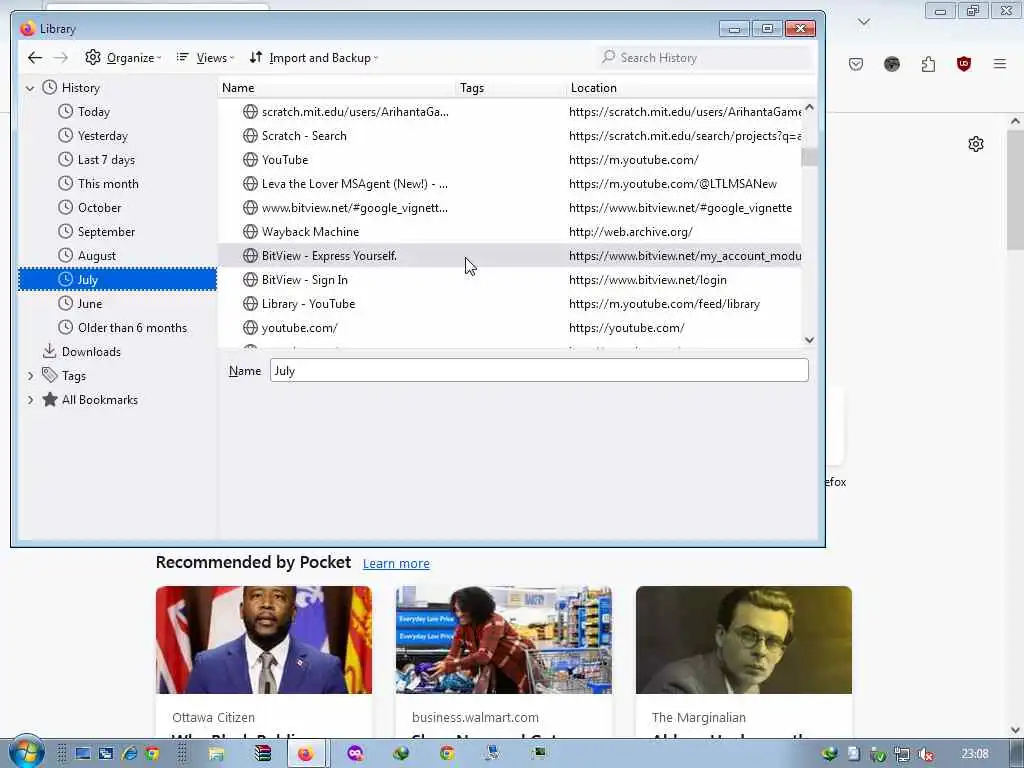The height and width of the screenshot is (768, 1024).
Task: Select BitView - Express Yourself. row
Action: click(509, 256)
